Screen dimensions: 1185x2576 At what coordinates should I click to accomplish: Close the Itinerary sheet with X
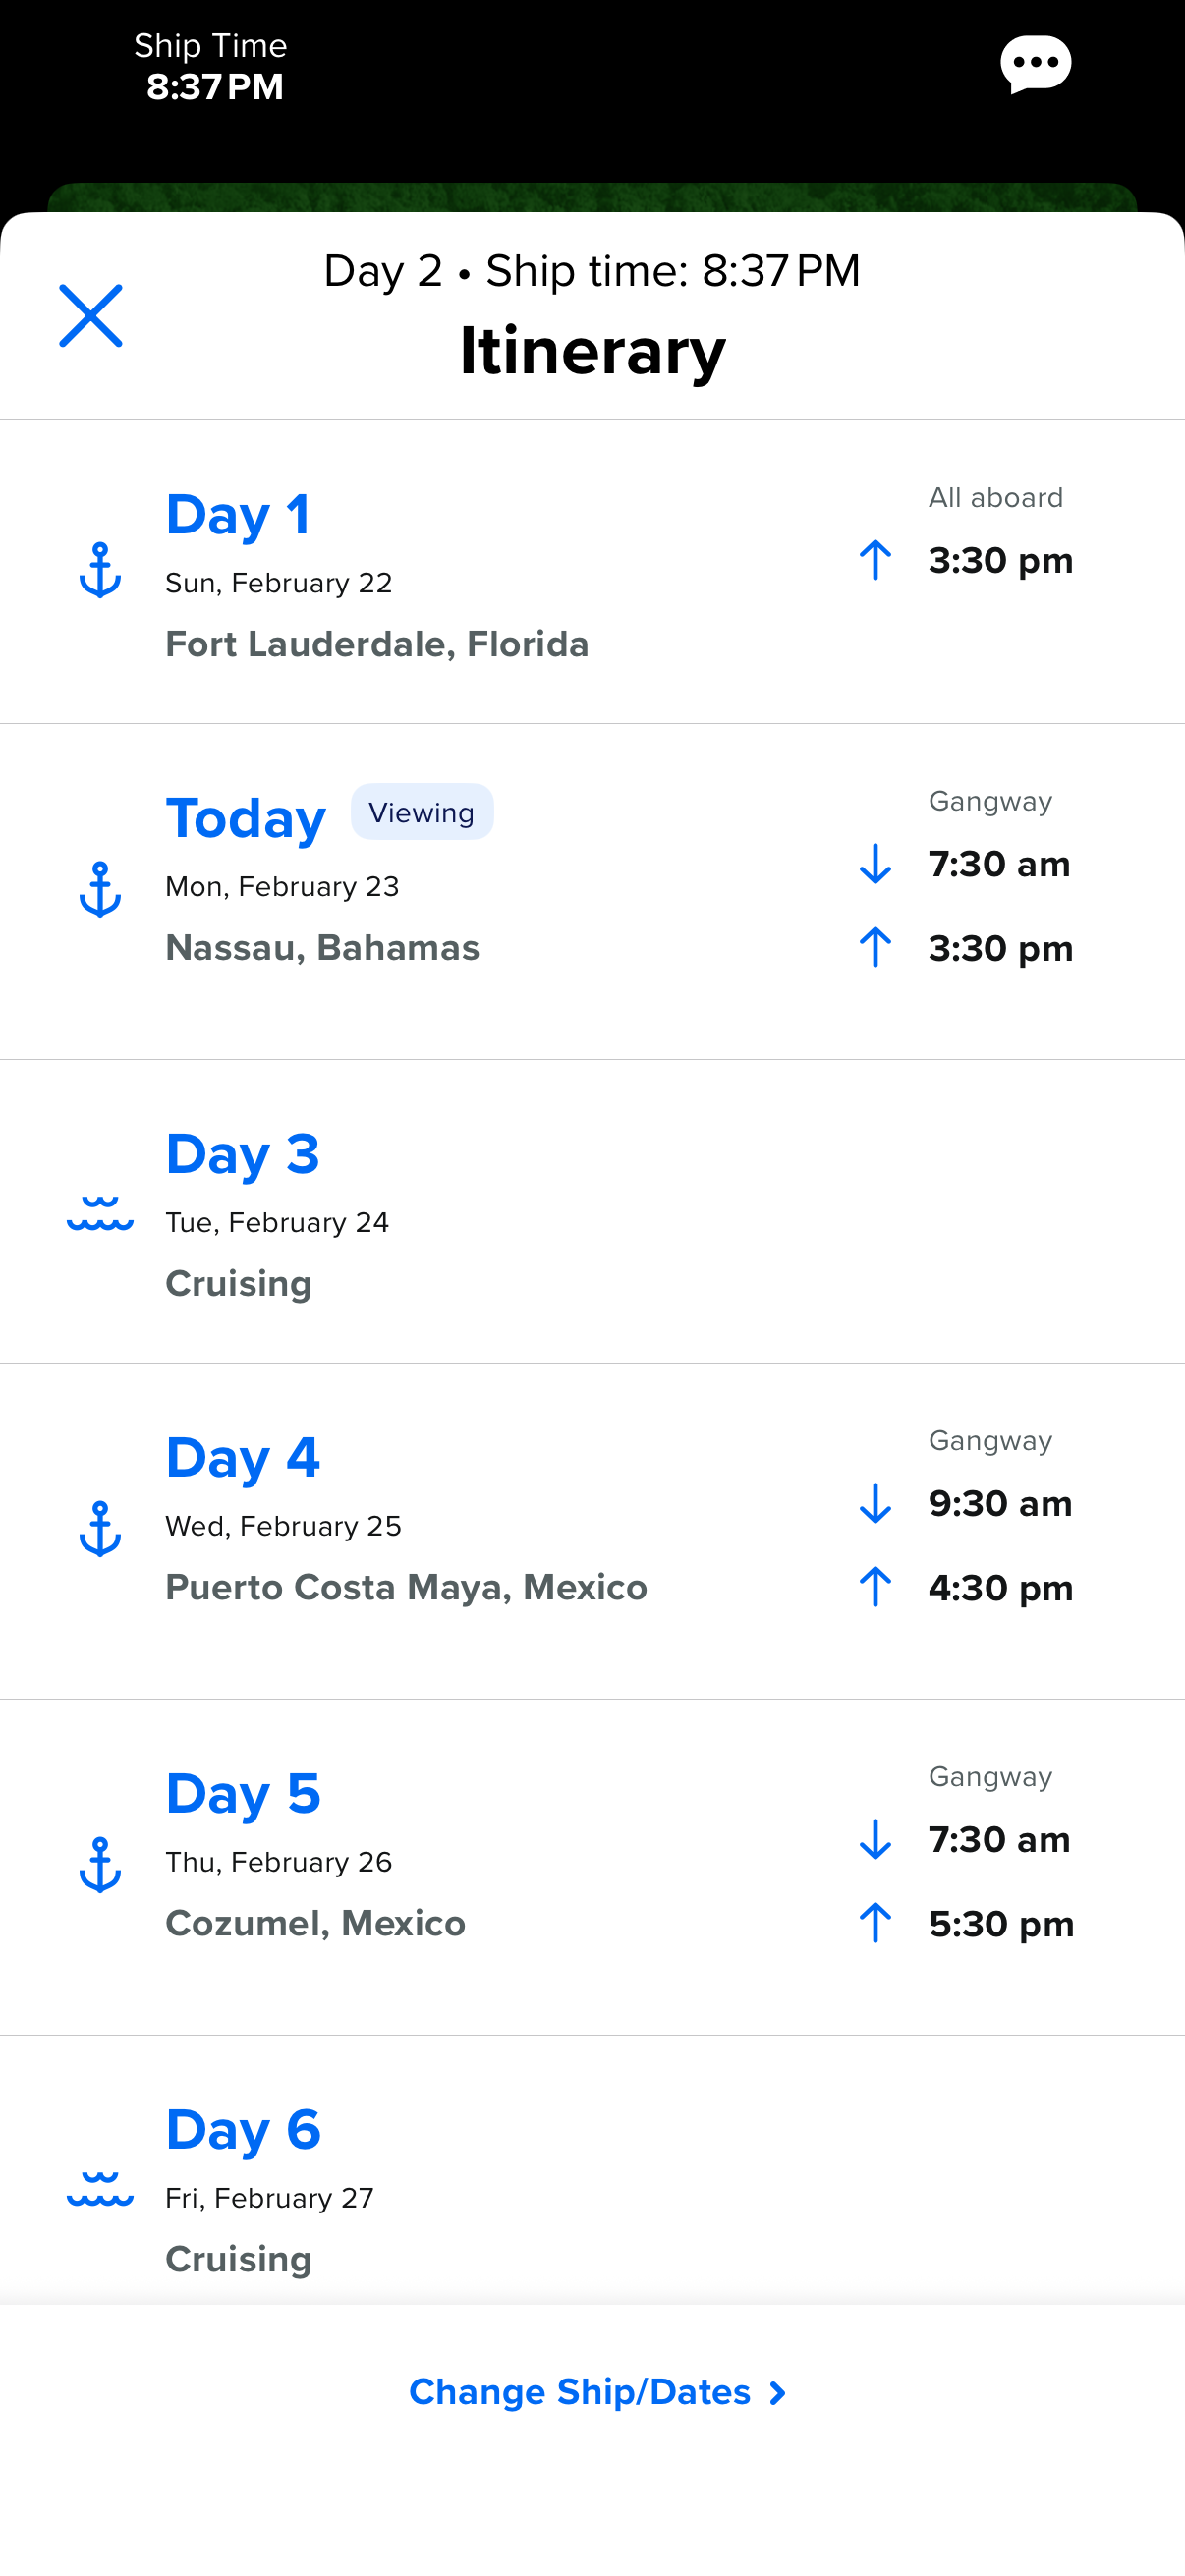pyautogui.click(x=90, y=316)
